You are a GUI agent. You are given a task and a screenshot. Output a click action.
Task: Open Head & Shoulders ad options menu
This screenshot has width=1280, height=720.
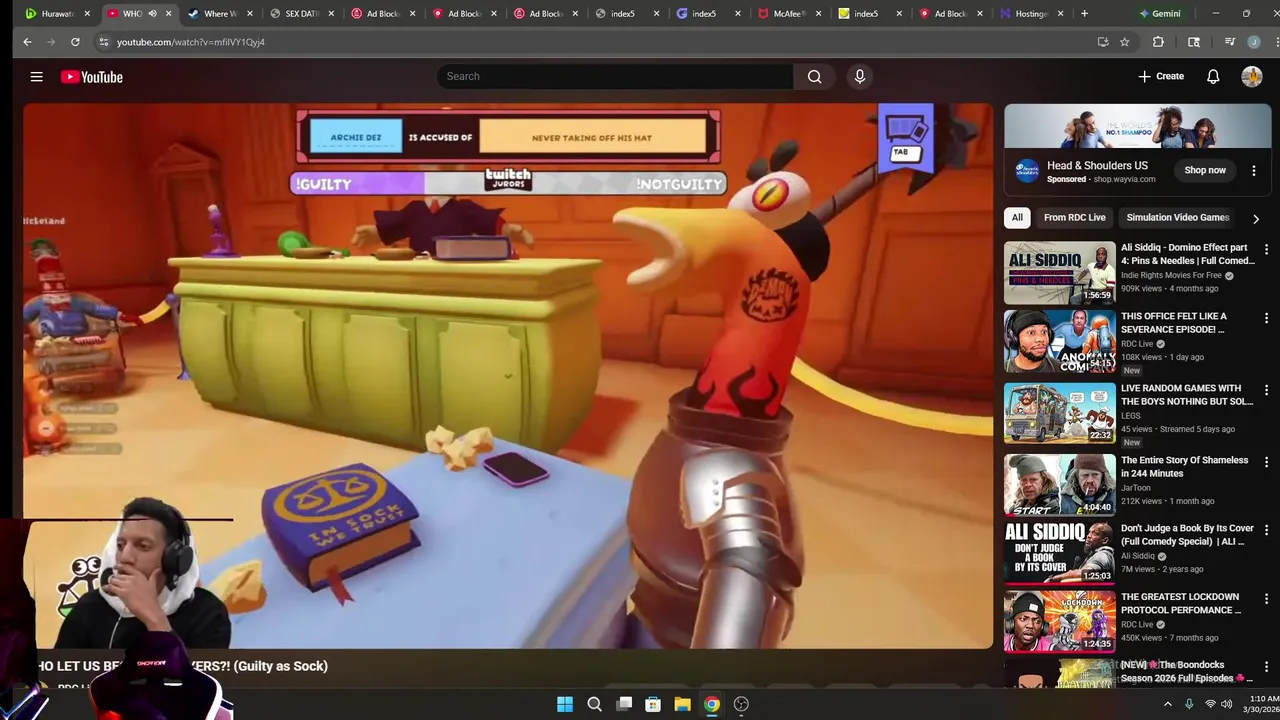click(1254, 171)
